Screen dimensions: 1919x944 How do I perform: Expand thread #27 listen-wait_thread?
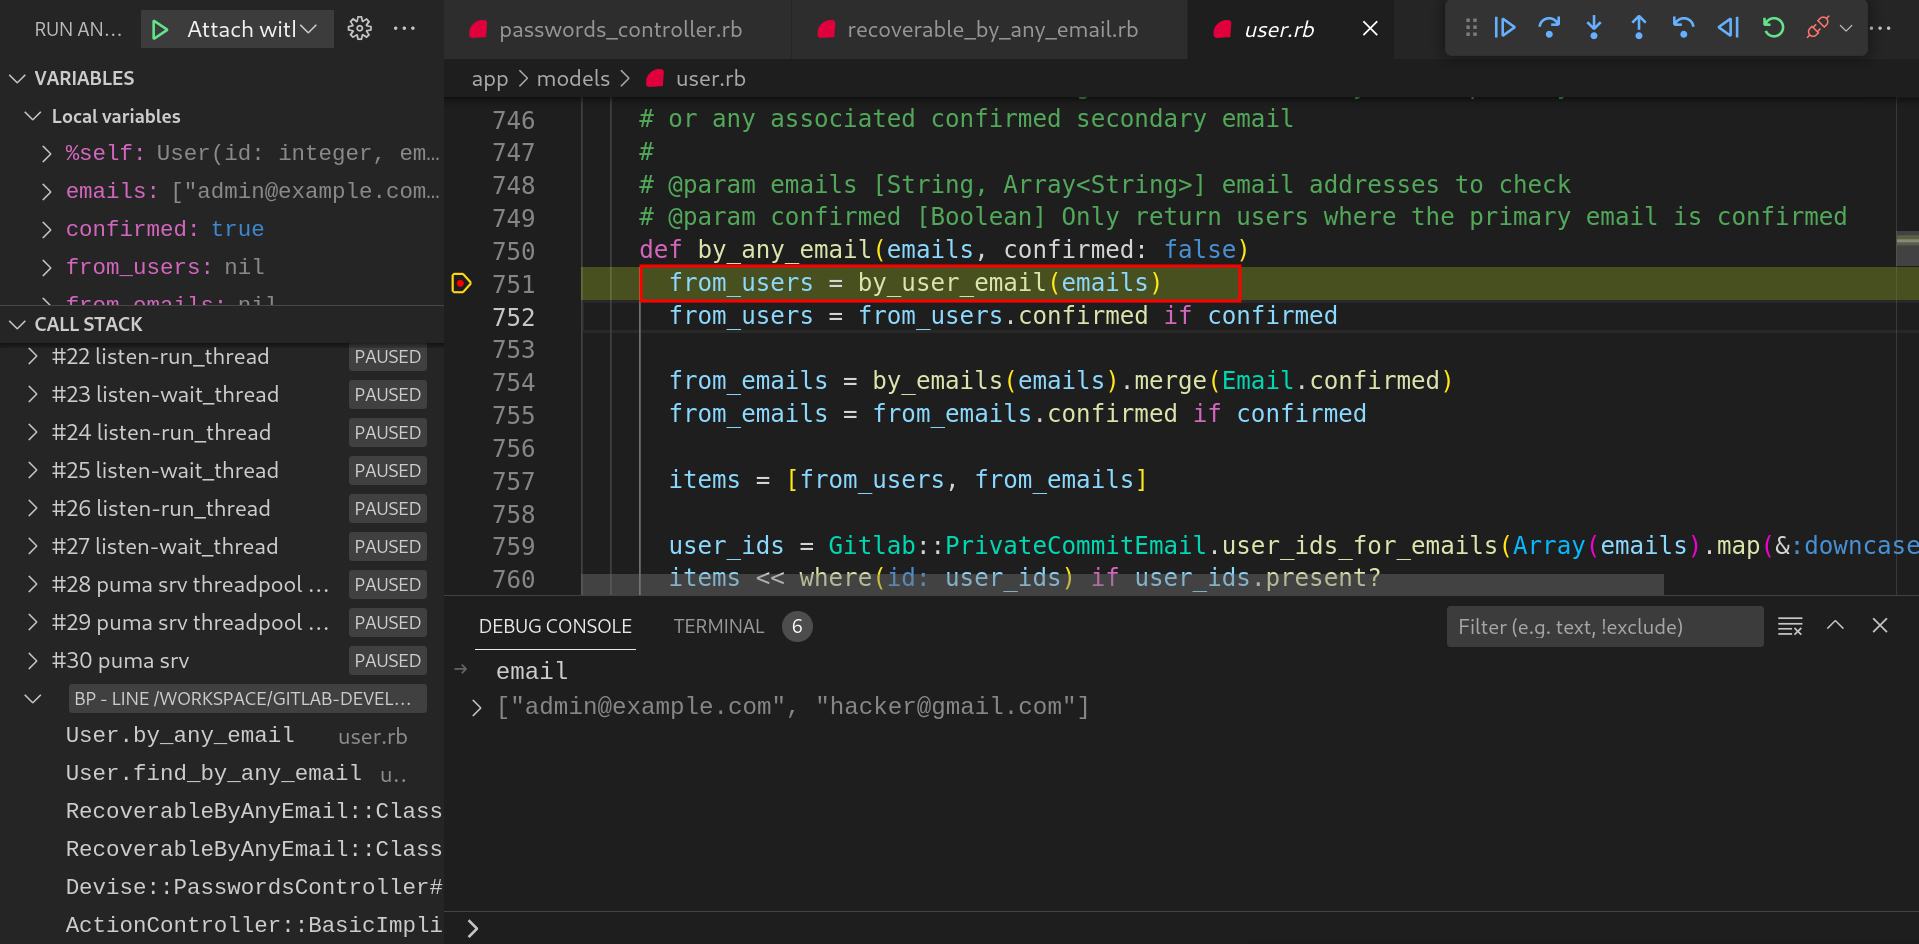click(33, 547)
